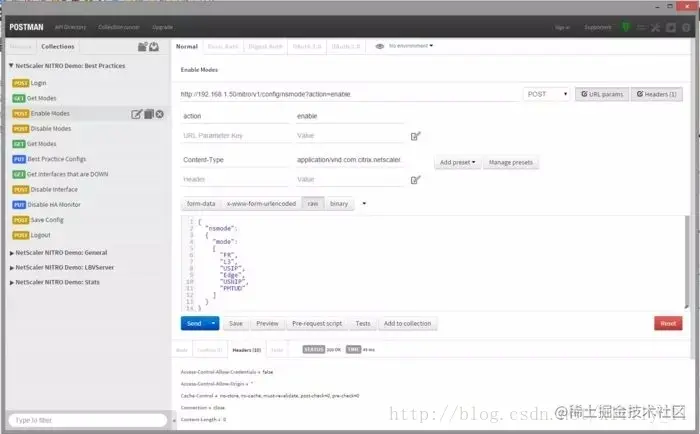Click the edit icon on Enable Modes row
This screenshot has width=700, height=434.
click(137, 114)
